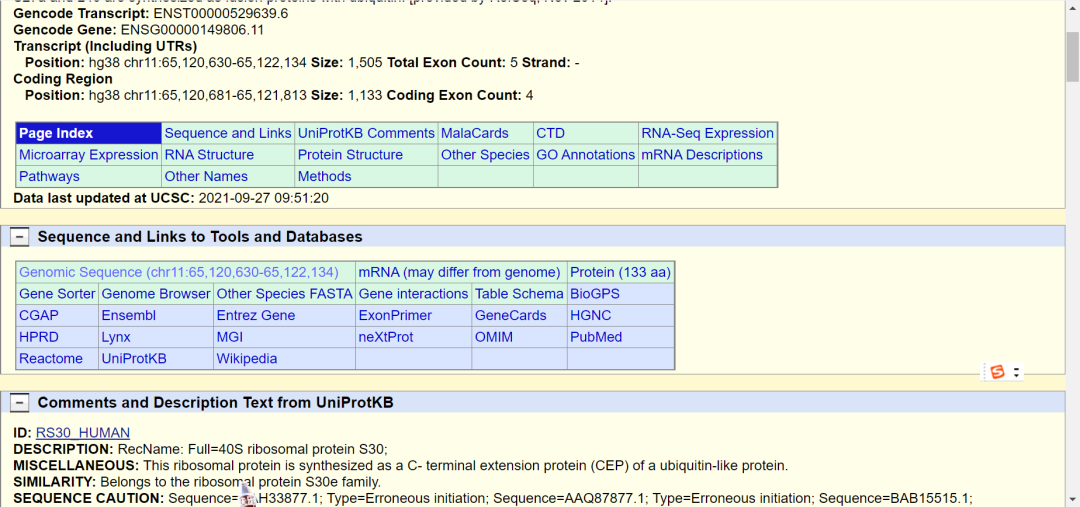Screen dimensions: 1080x507
Task: Click the 'Sequence and Links to Tools and Databases' heading
Action: 200,237
